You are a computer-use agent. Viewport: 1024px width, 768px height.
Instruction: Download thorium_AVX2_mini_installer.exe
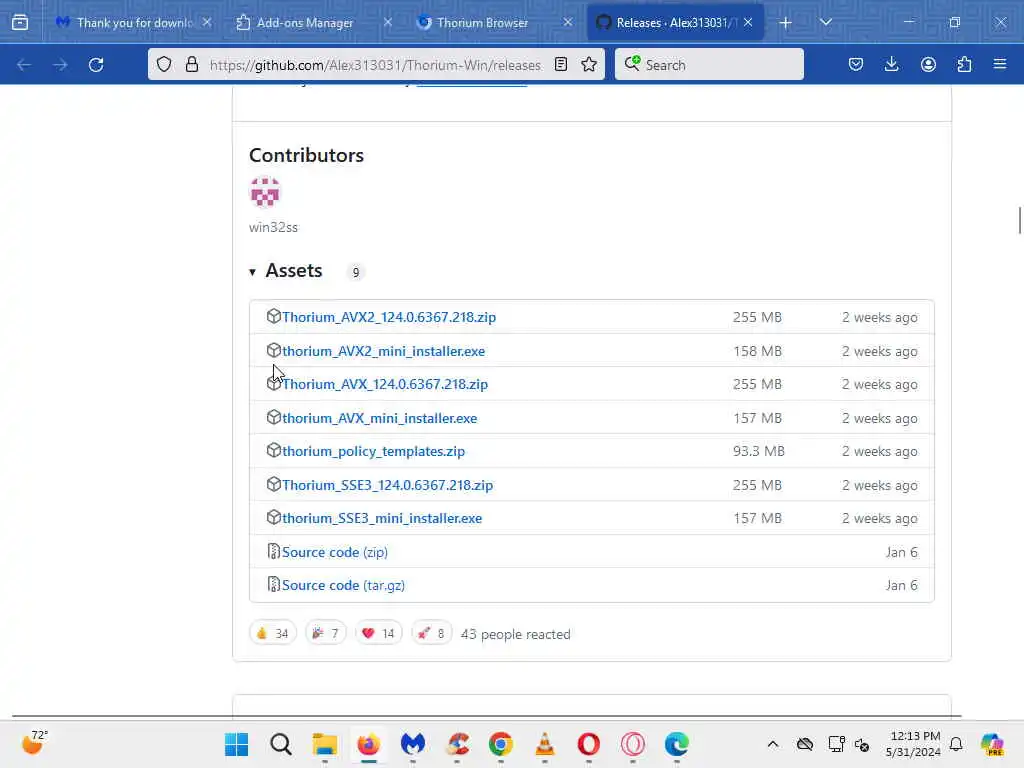(x=383, y=351)
